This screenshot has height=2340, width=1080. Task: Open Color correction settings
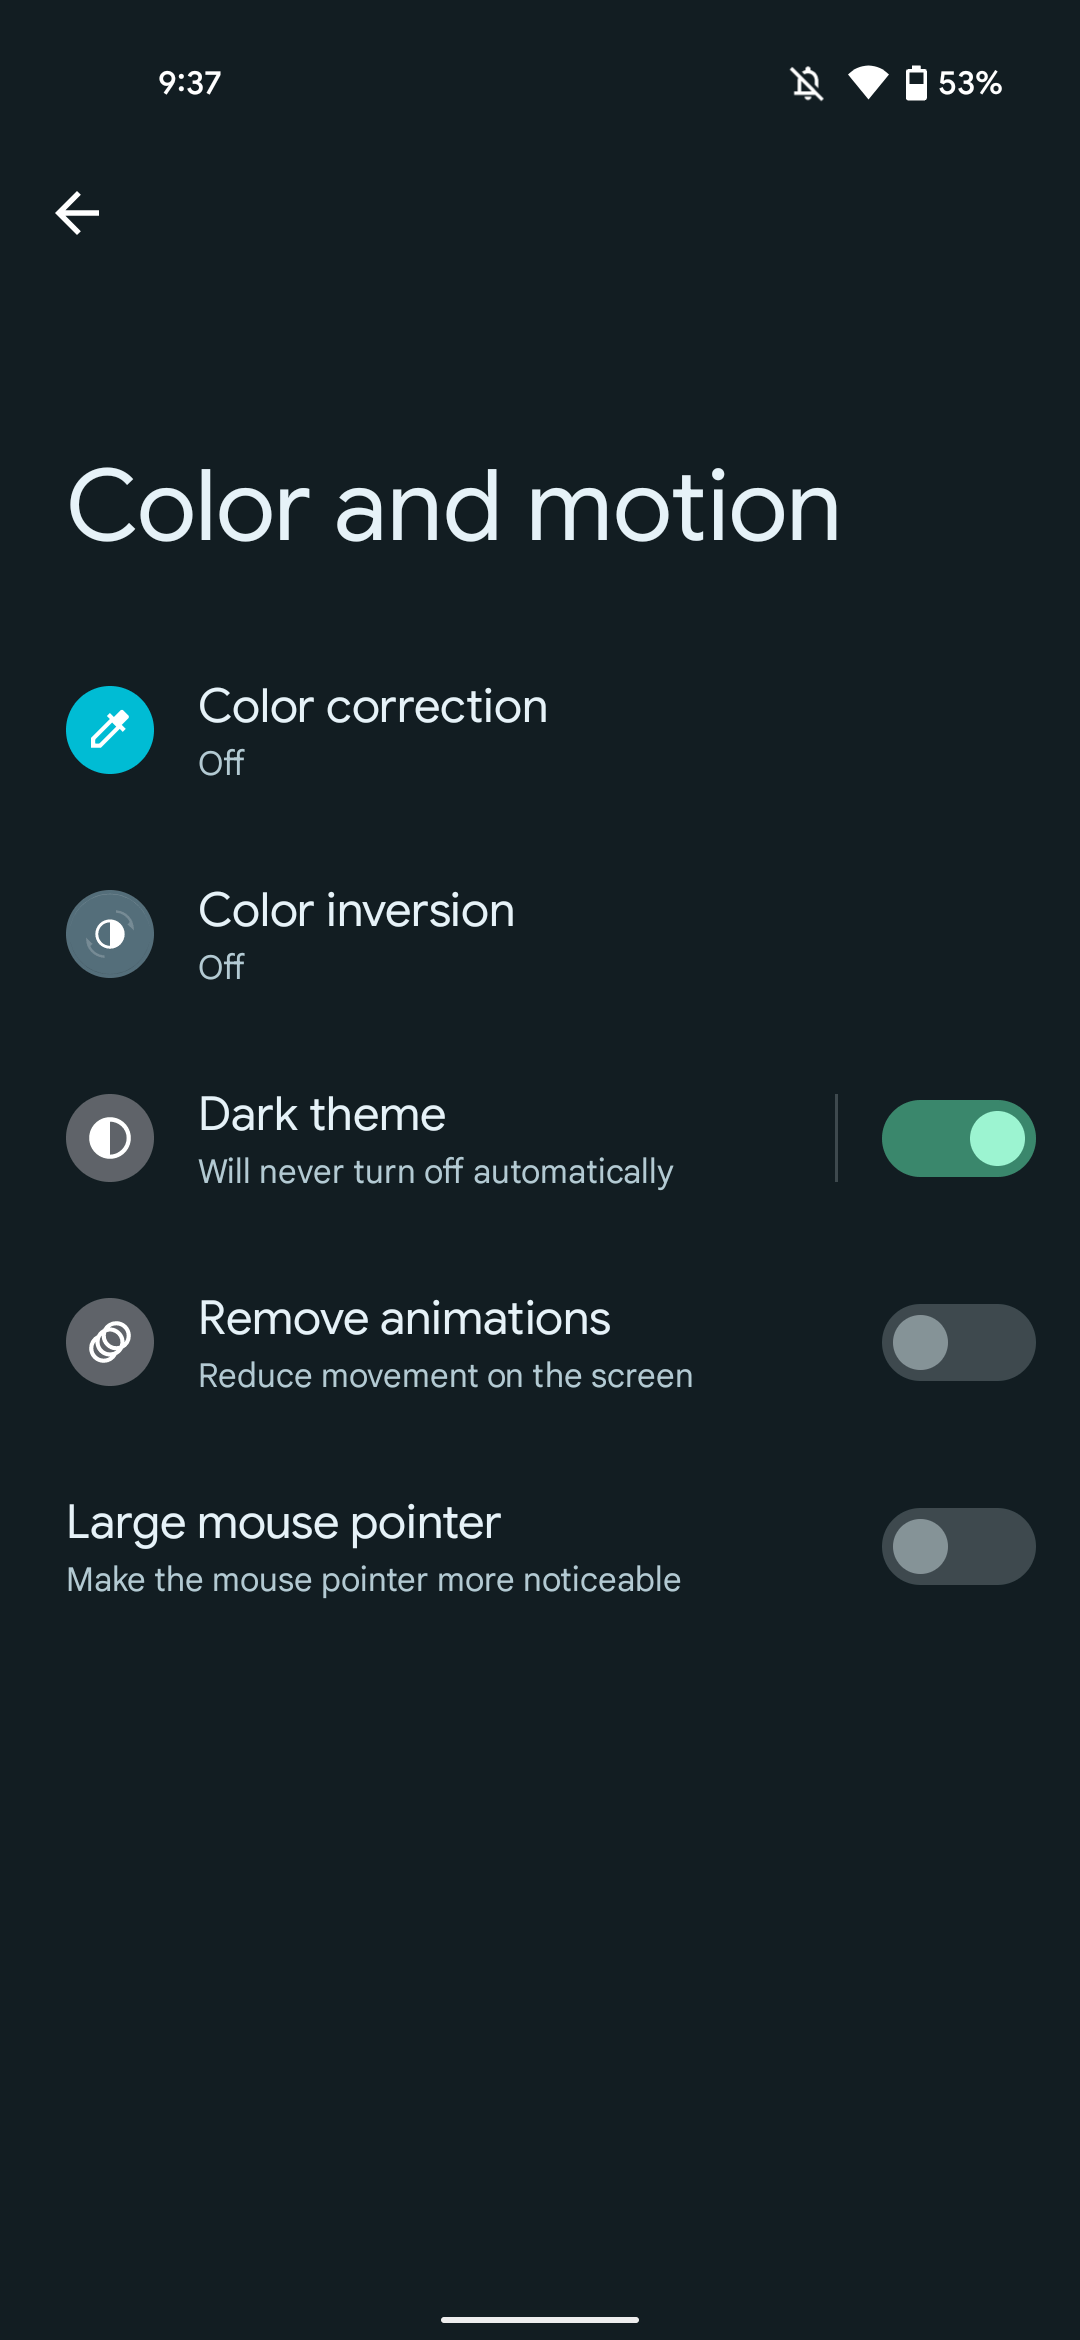pyautogui.click(x=540, y=730)
